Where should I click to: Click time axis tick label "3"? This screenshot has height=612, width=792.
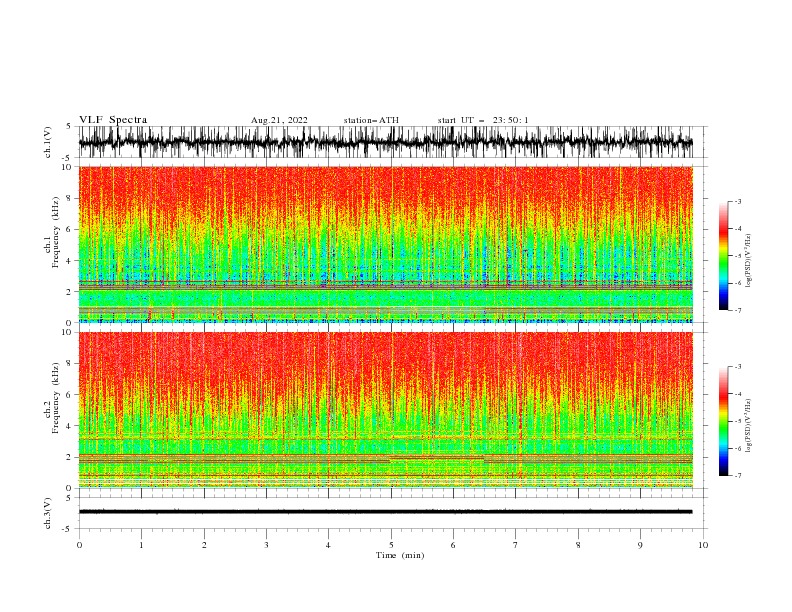tap(266, 545)
